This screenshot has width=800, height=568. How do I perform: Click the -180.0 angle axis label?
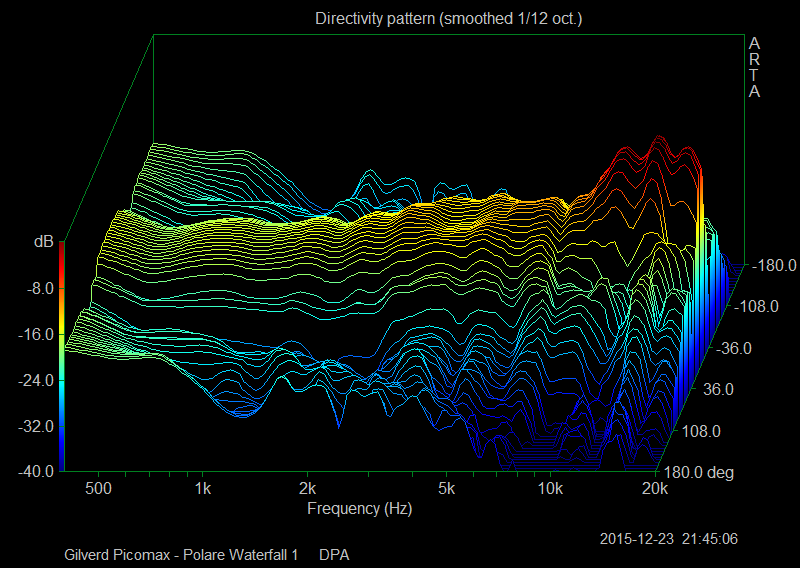click(774, 265)
